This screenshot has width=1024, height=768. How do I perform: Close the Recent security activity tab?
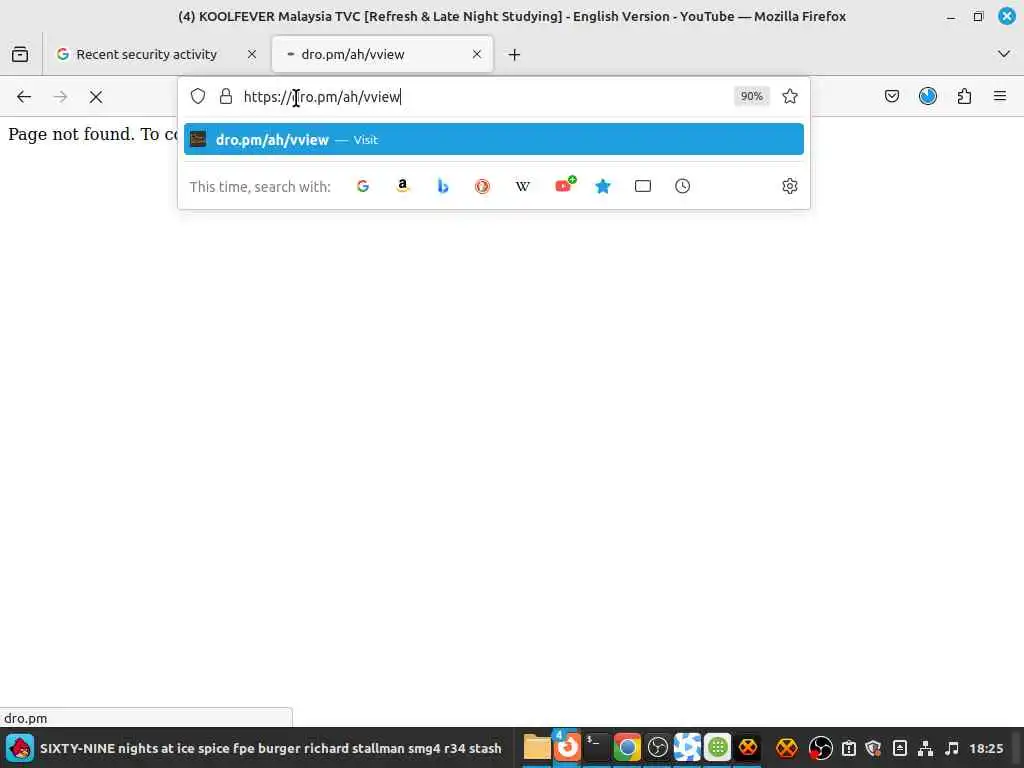coord(251,54)
